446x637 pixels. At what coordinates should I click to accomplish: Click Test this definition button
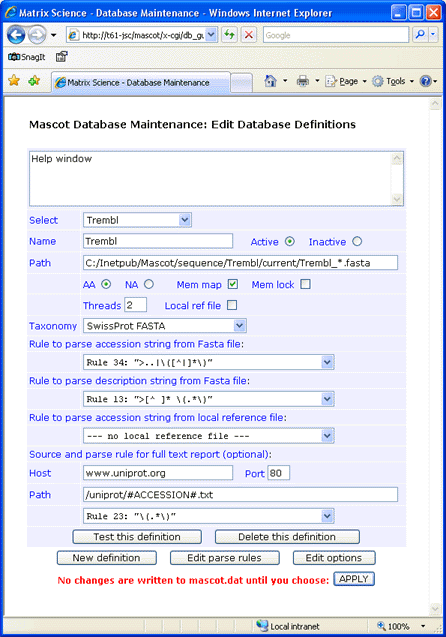[x=137, y=537]
